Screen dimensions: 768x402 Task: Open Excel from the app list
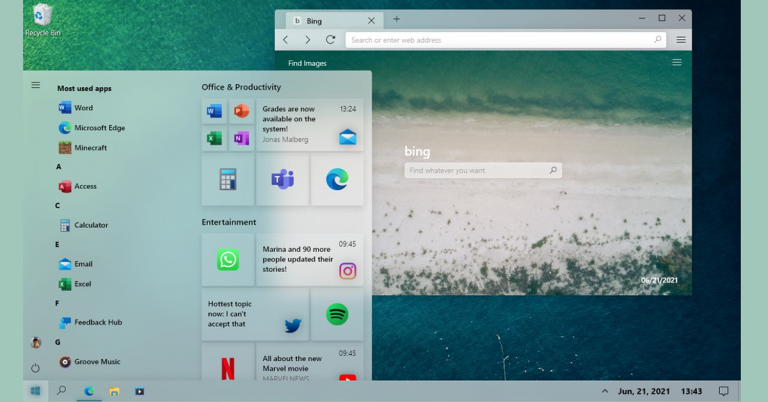[x=75, y=284]
